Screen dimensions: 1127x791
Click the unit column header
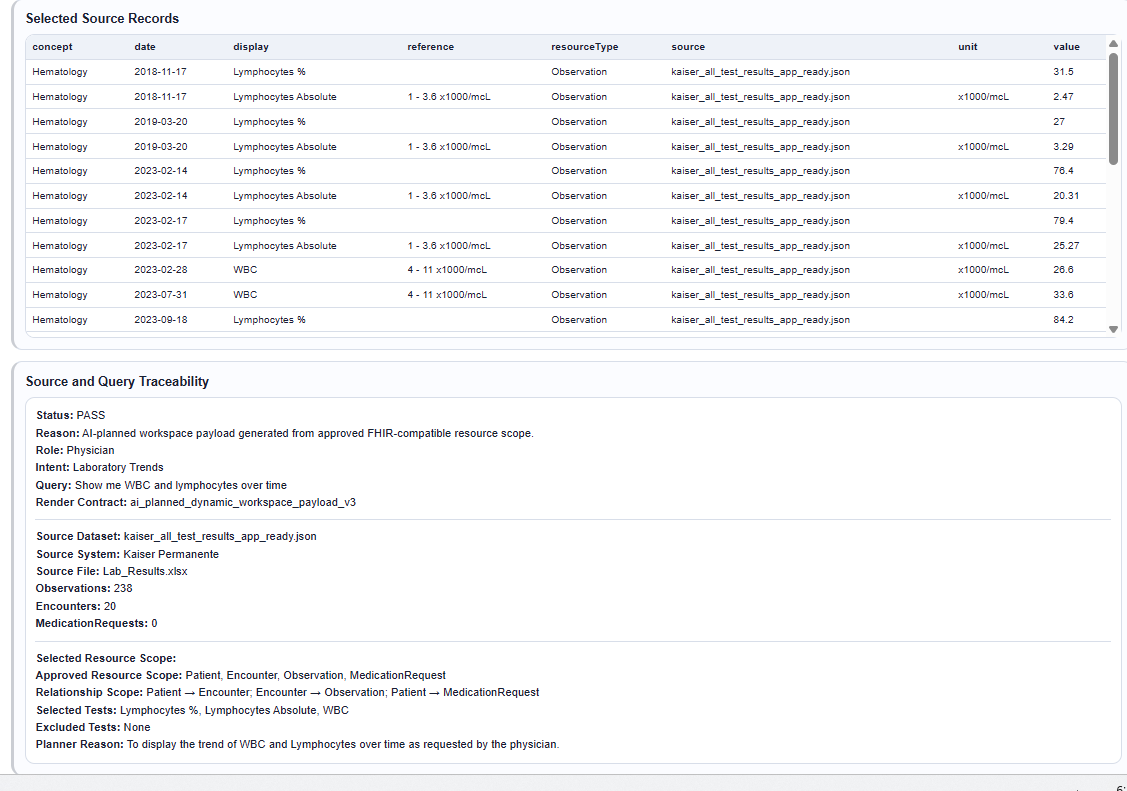[967, 47]
